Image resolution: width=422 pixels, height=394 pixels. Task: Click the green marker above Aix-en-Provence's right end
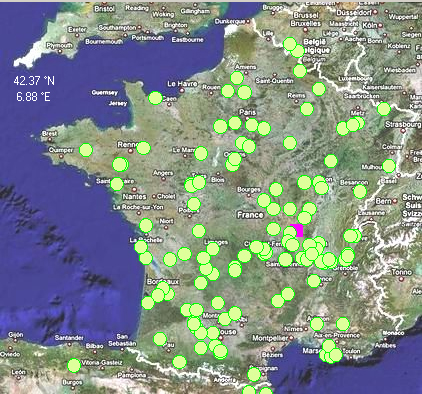pyautogui.click(x=343, y=324)
